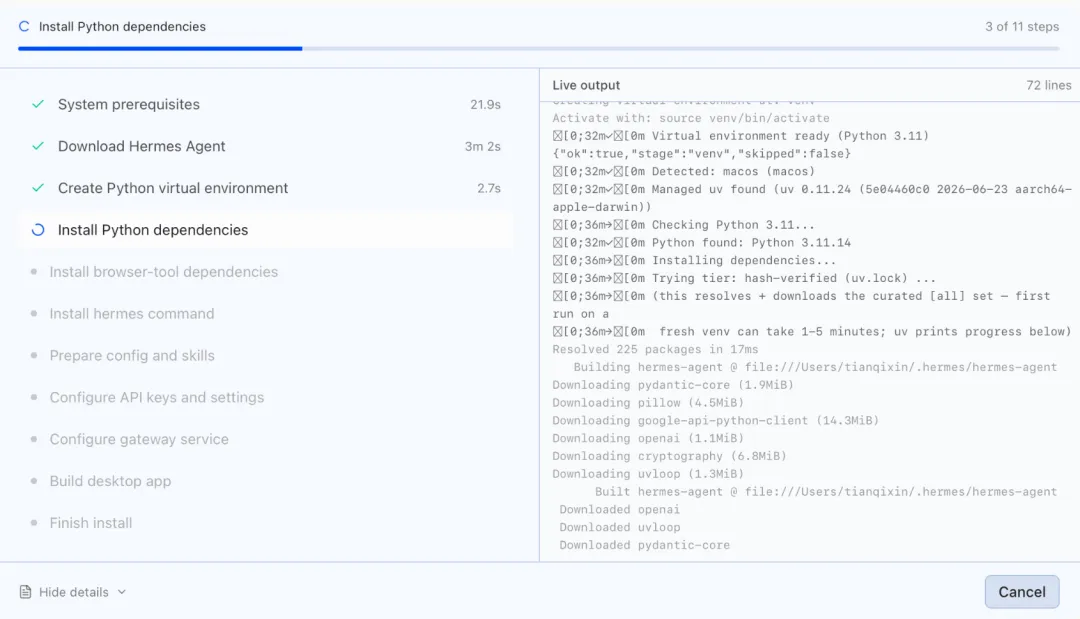Click the log line Downloaded pydantic-core
Screen dimensions: 1080x619
(x=645, y=545)
